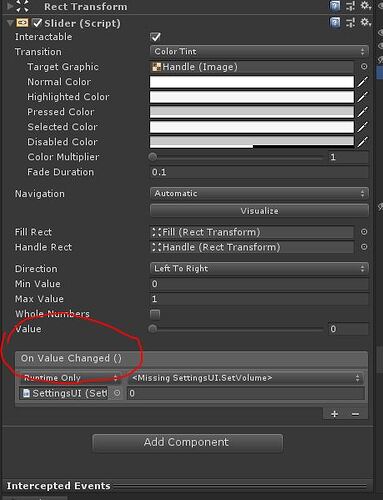Pick object for Target Graphic field
The image size is (383, 500).
point(364,67)
